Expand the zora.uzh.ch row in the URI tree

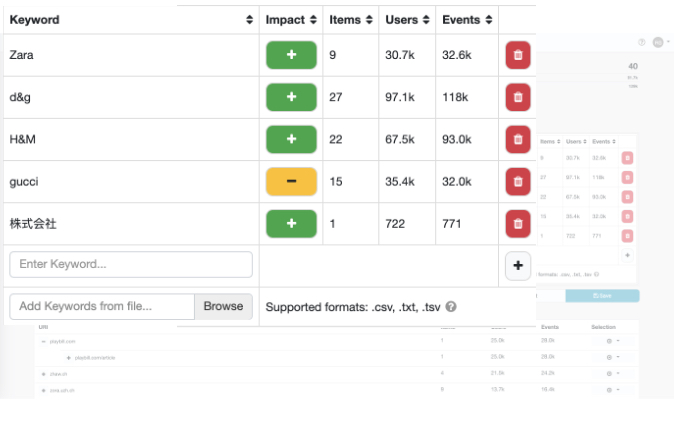(43, 390)
